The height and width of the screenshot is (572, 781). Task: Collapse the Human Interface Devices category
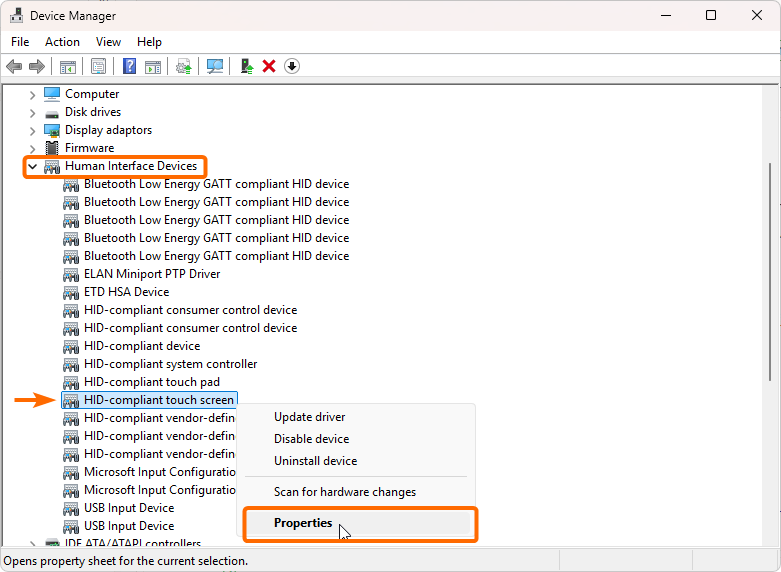[x=33, y=166]
